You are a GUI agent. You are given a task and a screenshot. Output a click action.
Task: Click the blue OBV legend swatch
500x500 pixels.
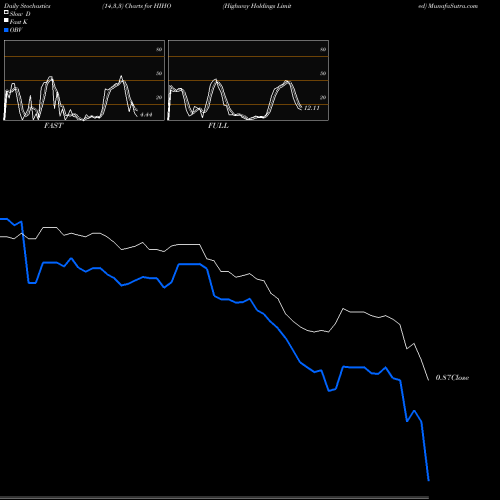coord(6,30)
